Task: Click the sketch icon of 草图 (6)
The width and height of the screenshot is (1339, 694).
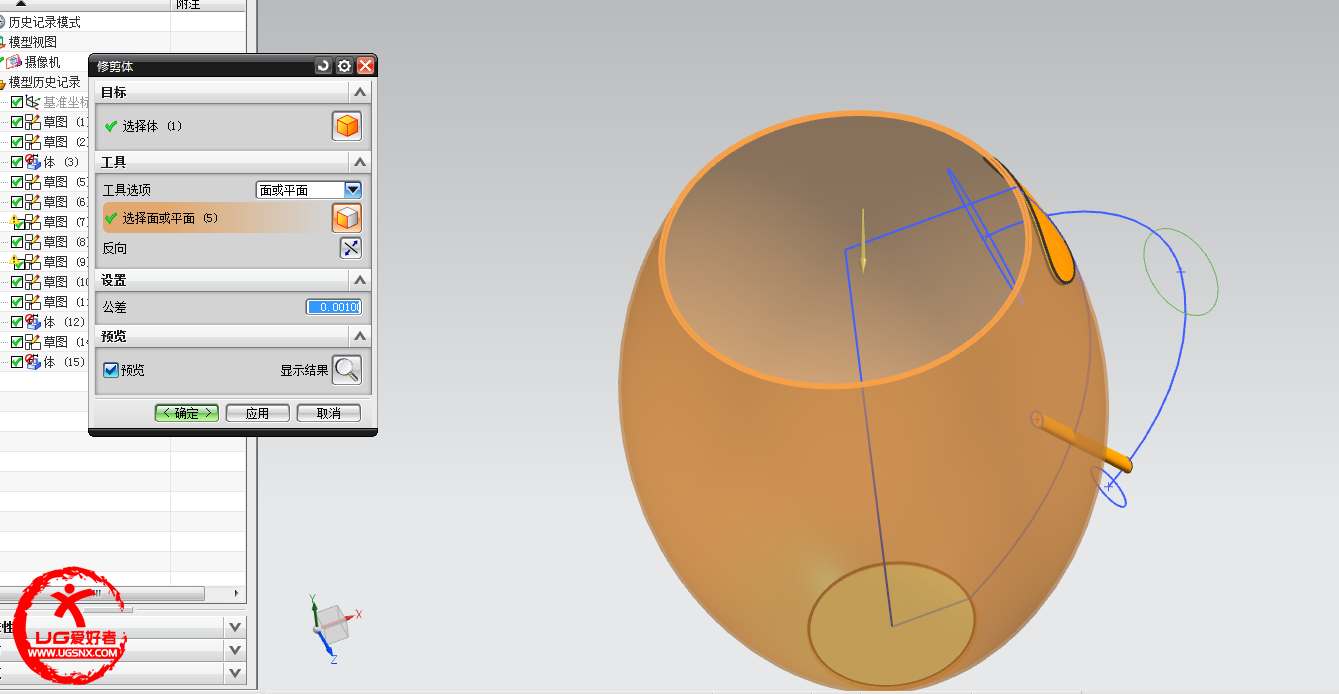Action: (x=32, y=202)
